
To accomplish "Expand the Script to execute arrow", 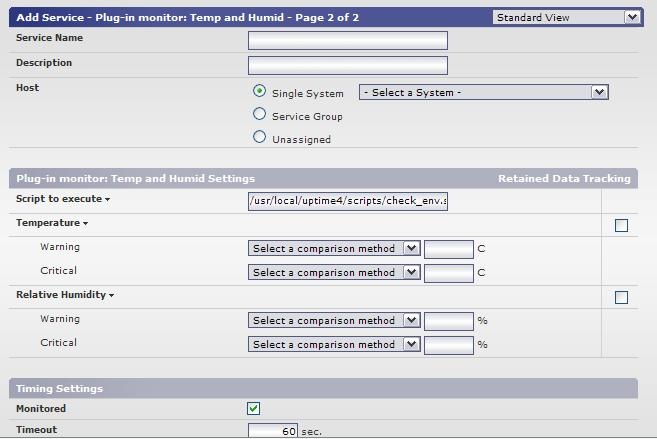I will click(108, 200).
